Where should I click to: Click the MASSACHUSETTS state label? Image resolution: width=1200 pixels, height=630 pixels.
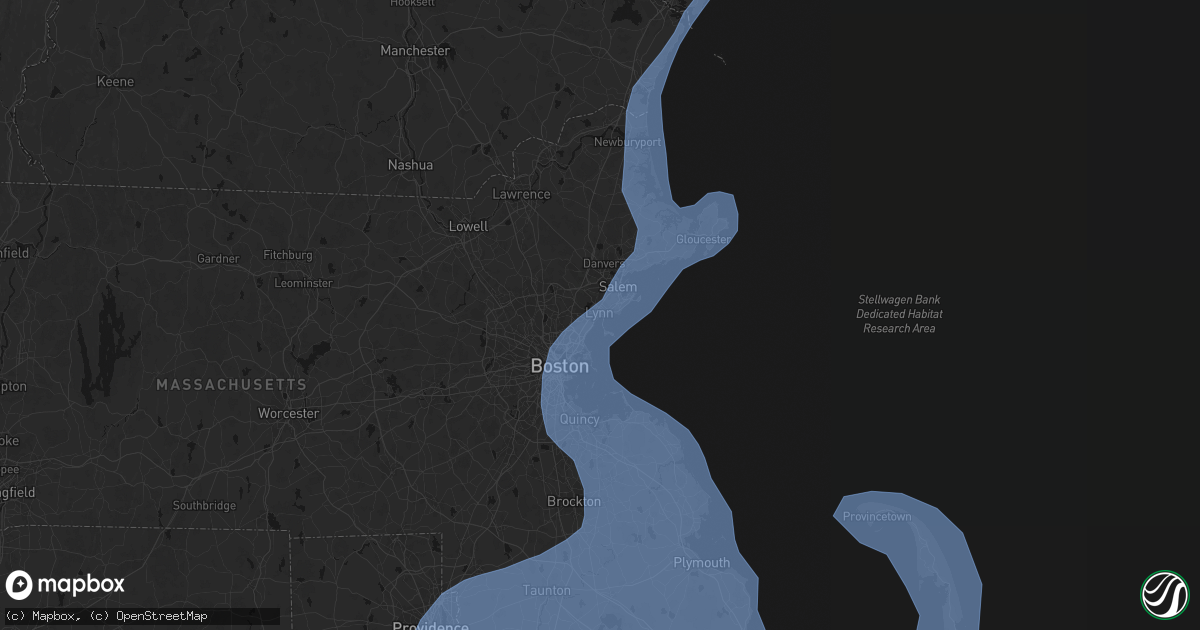click(x=231, y=385)
